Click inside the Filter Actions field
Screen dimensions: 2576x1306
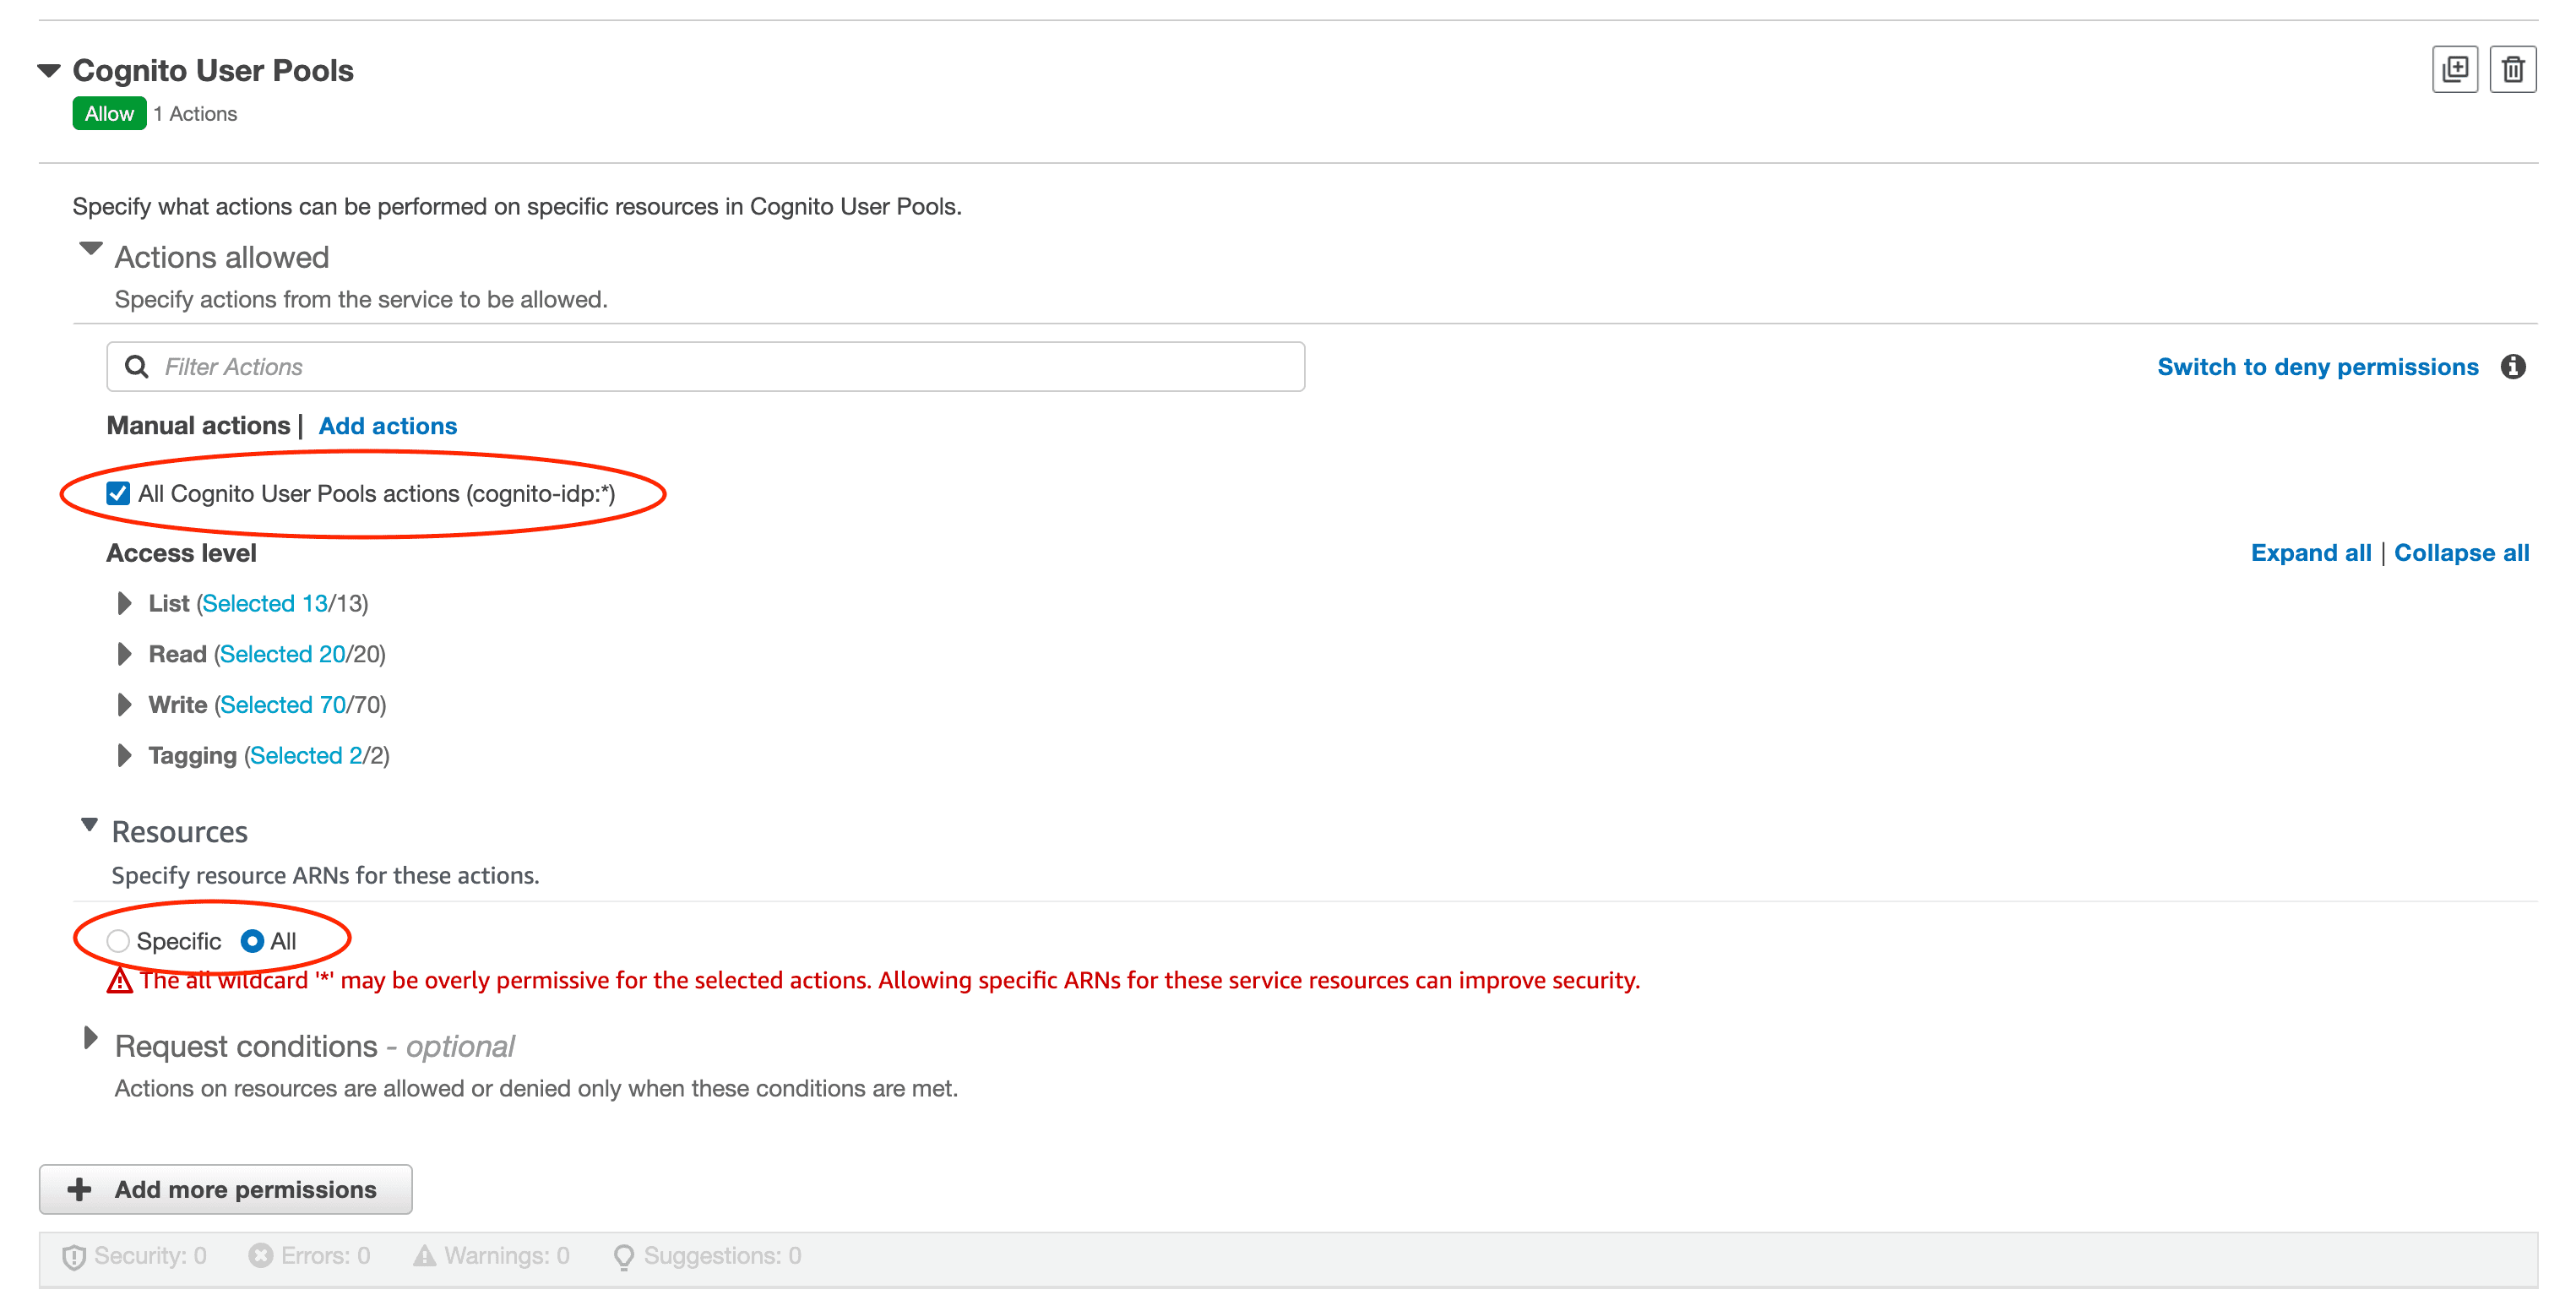(x=600, y=366)
